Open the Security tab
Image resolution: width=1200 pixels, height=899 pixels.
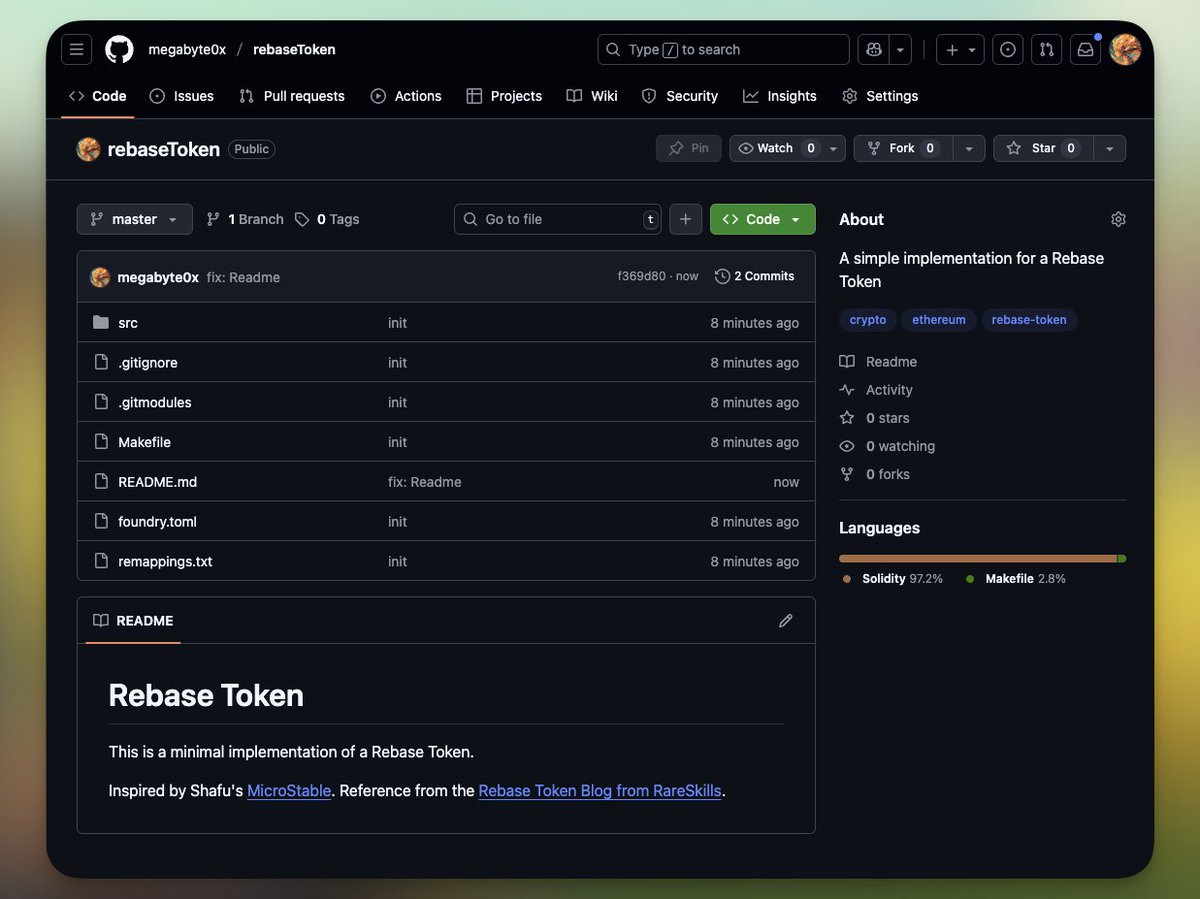(x=680, y=96)
